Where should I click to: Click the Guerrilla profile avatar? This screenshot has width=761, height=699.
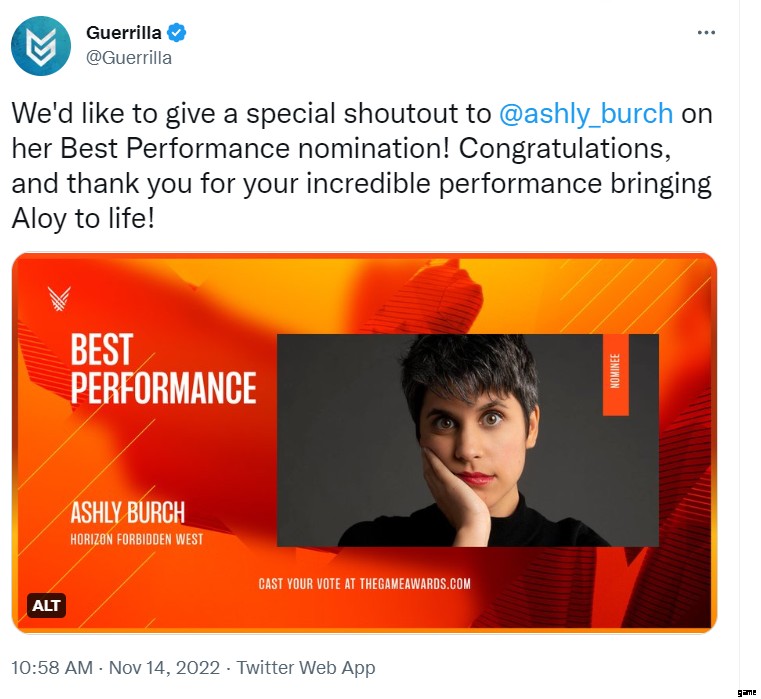click(41, 45)
